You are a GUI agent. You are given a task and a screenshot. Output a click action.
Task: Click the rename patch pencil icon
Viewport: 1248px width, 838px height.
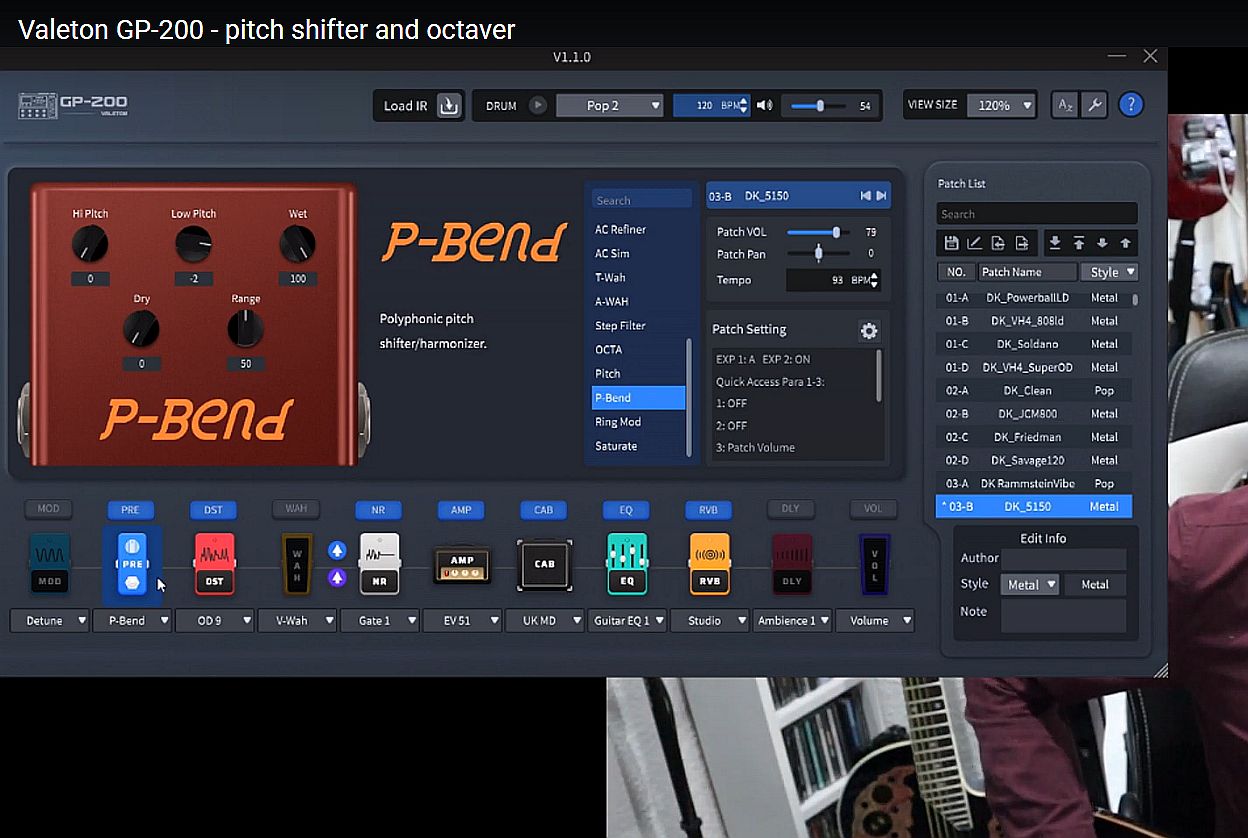point(974,243)
